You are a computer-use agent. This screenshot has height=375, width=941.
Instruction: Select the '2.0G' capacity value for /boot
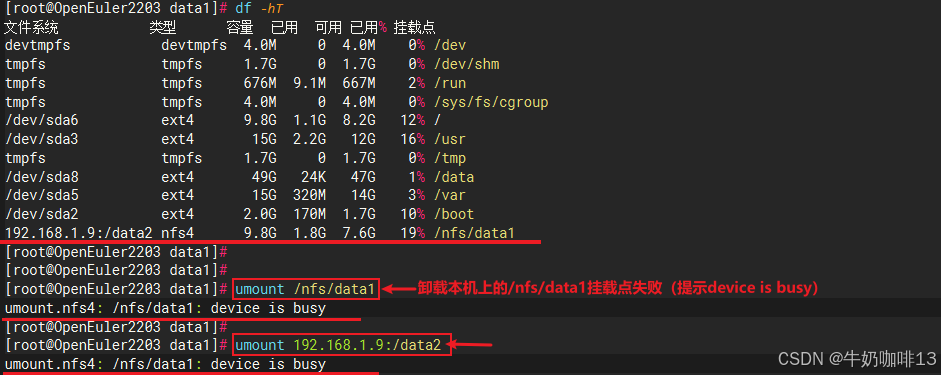tap(260, 214)
